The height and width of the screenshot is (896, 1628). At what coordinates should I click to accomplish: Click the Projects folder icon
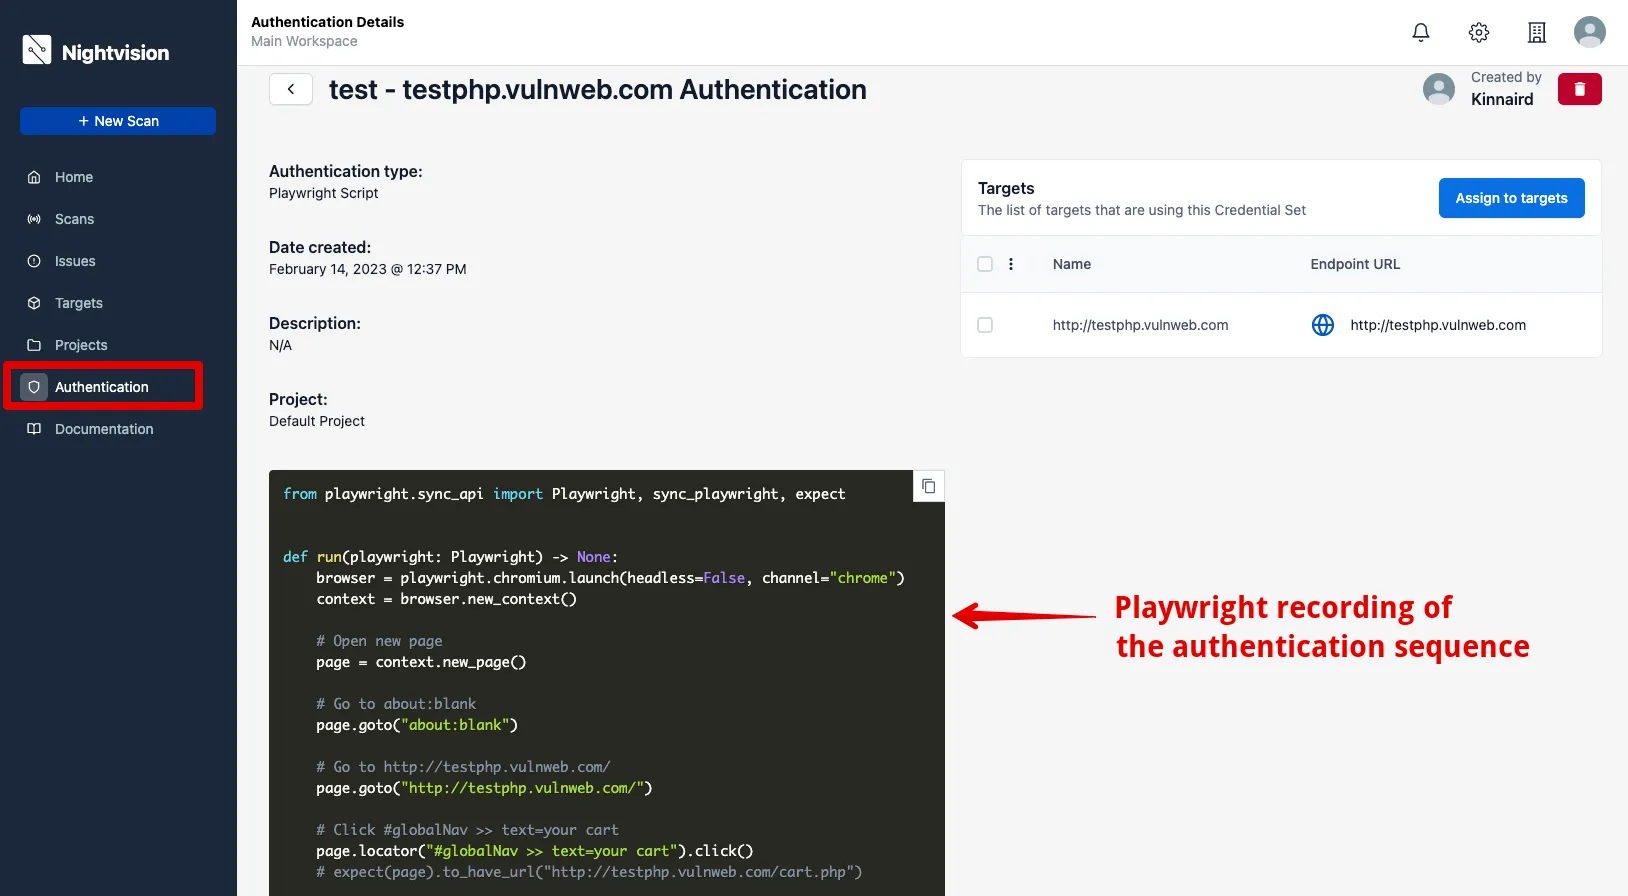[x=34, y=345]
